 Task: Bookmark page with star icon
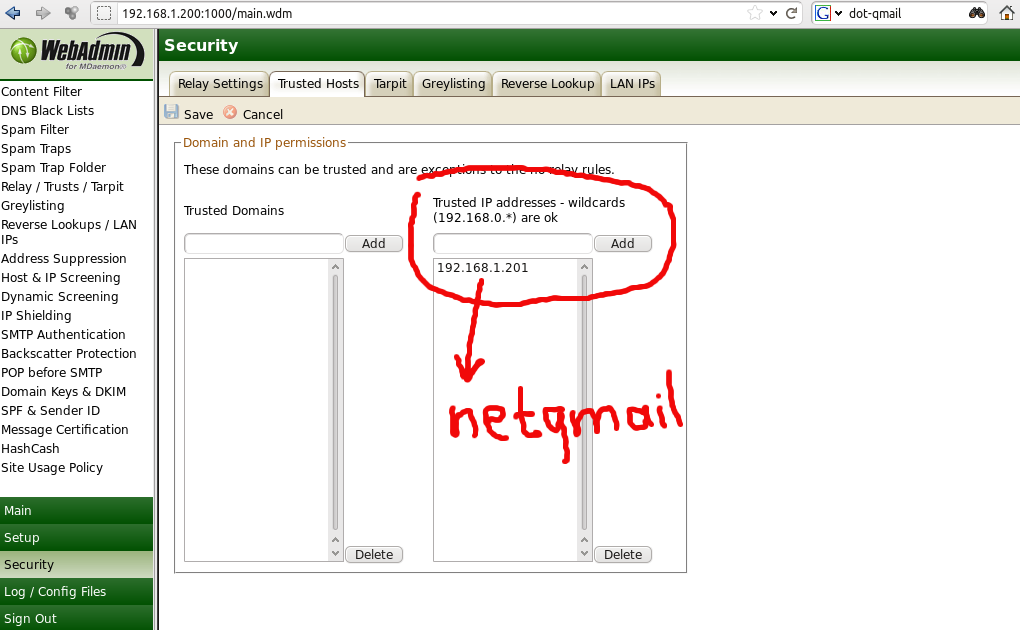click(754, 13)
